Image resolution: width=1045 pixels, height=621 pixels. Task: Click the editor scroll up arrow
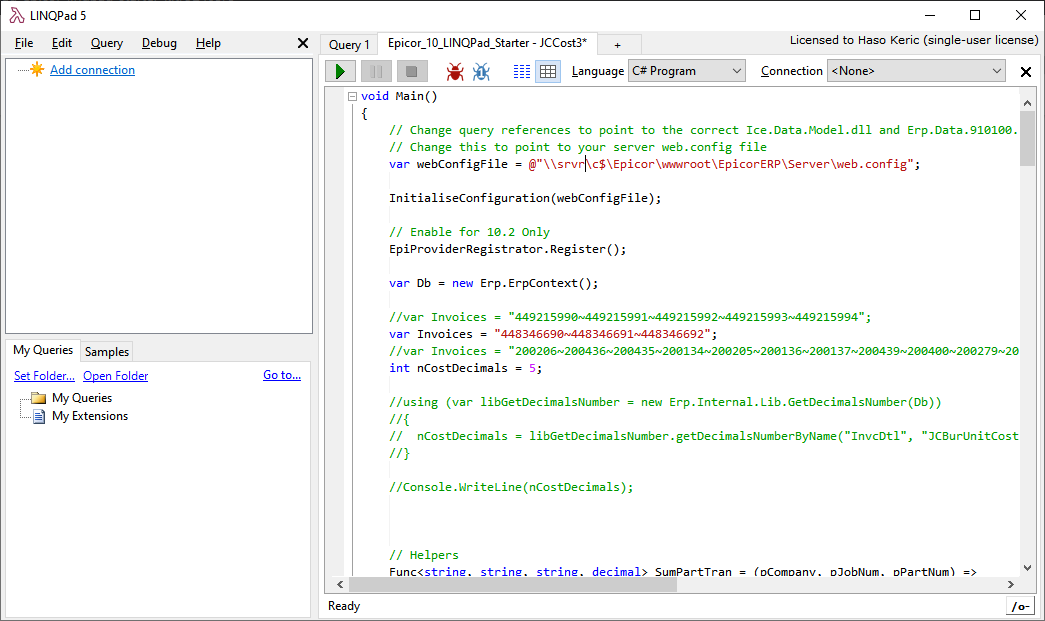[x=1027, y=103]
